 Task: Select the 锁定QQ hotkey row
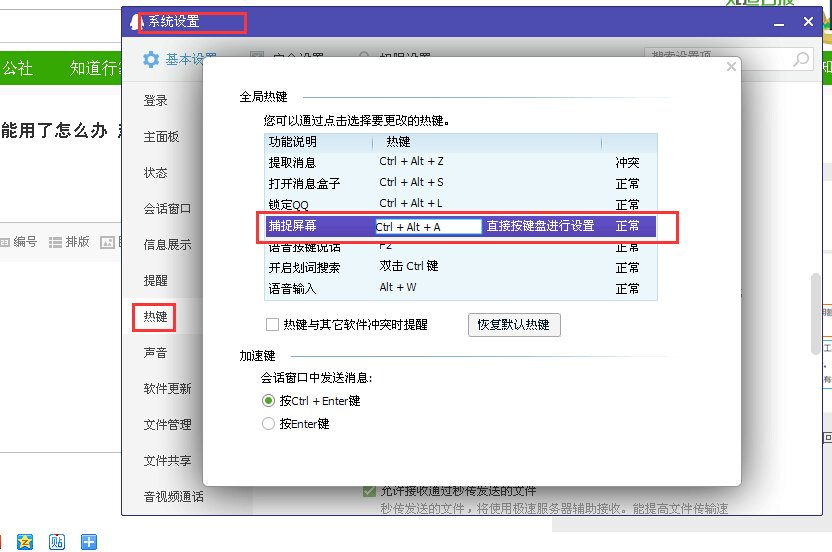[x=461, y=204]
